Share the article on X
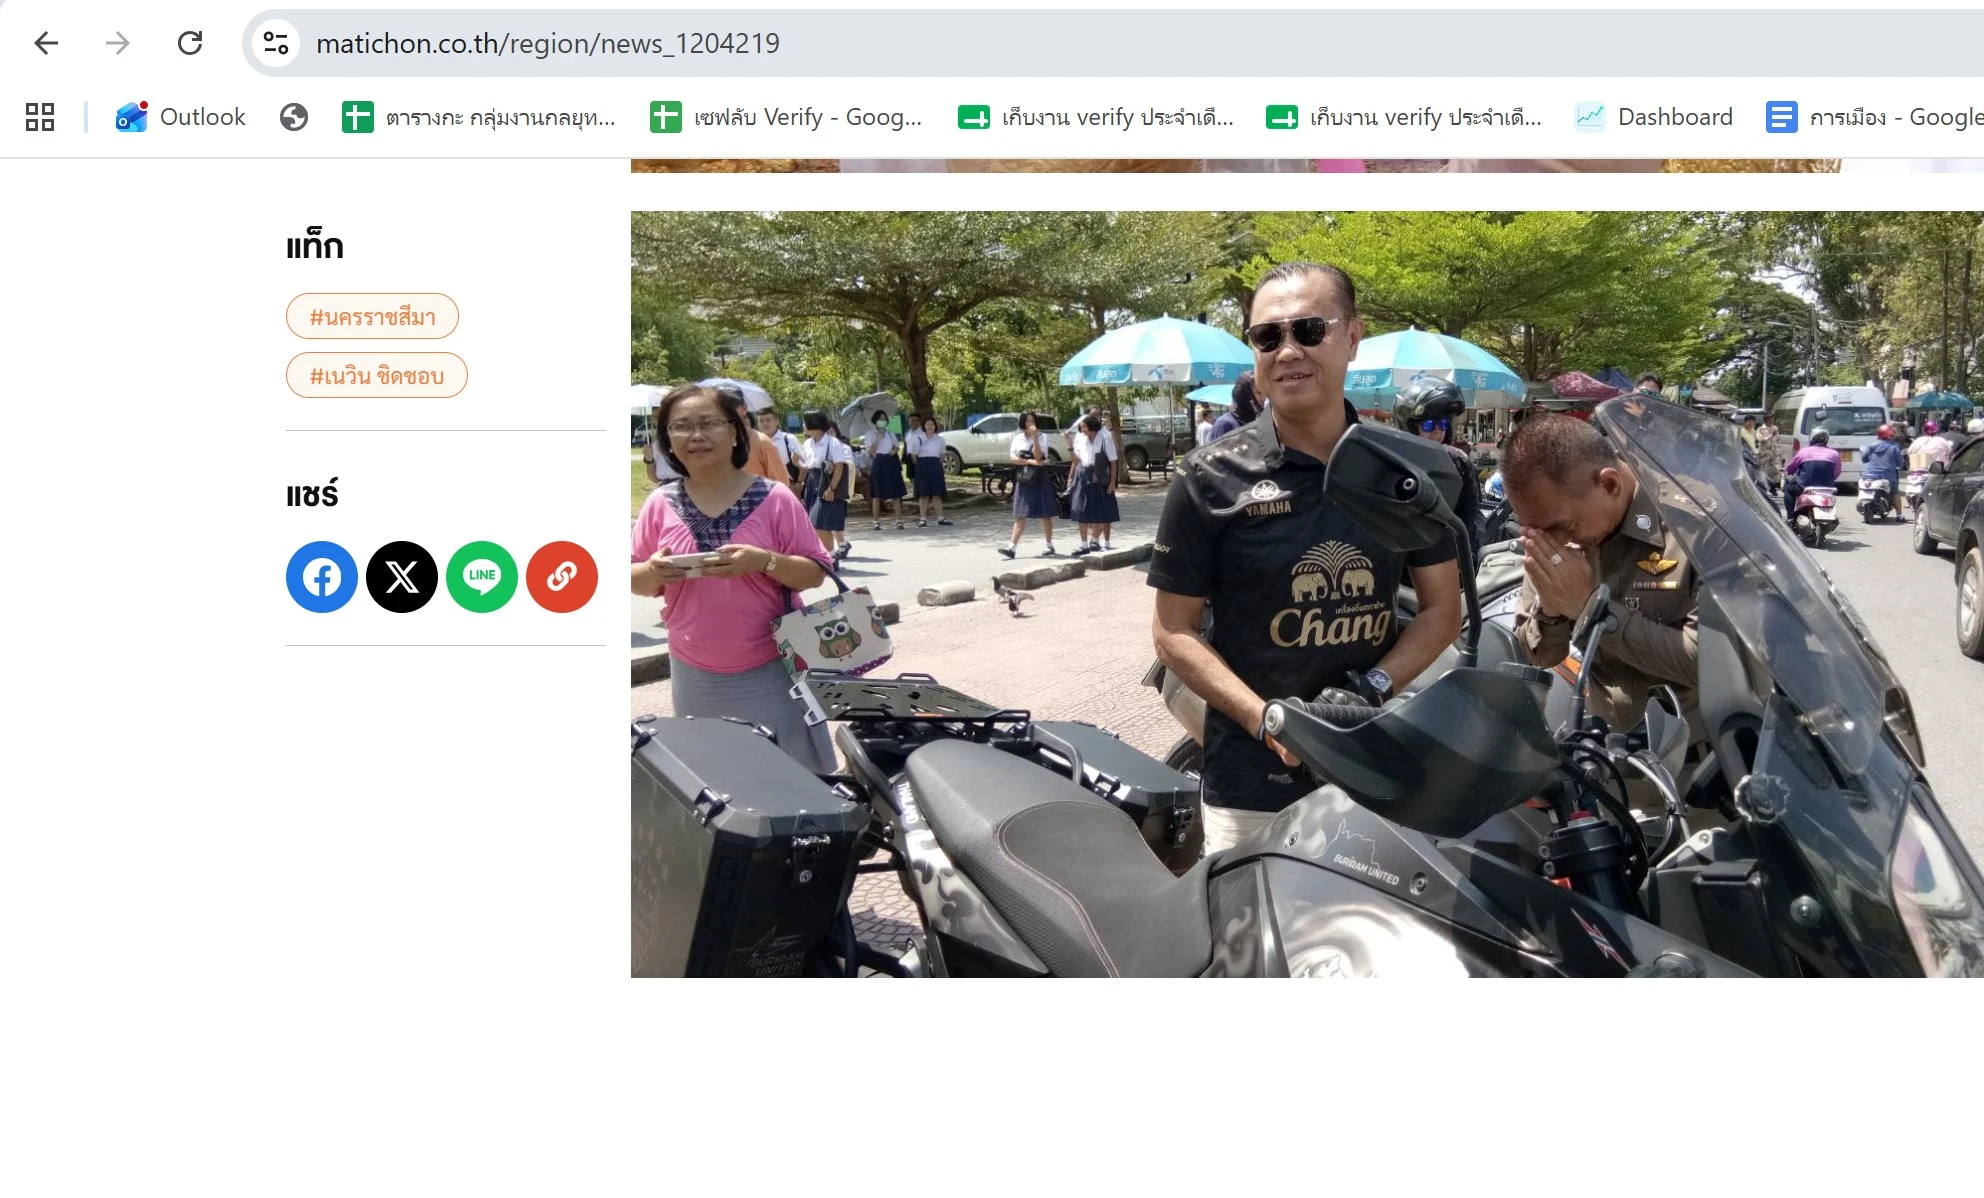 tap(402, 577)
